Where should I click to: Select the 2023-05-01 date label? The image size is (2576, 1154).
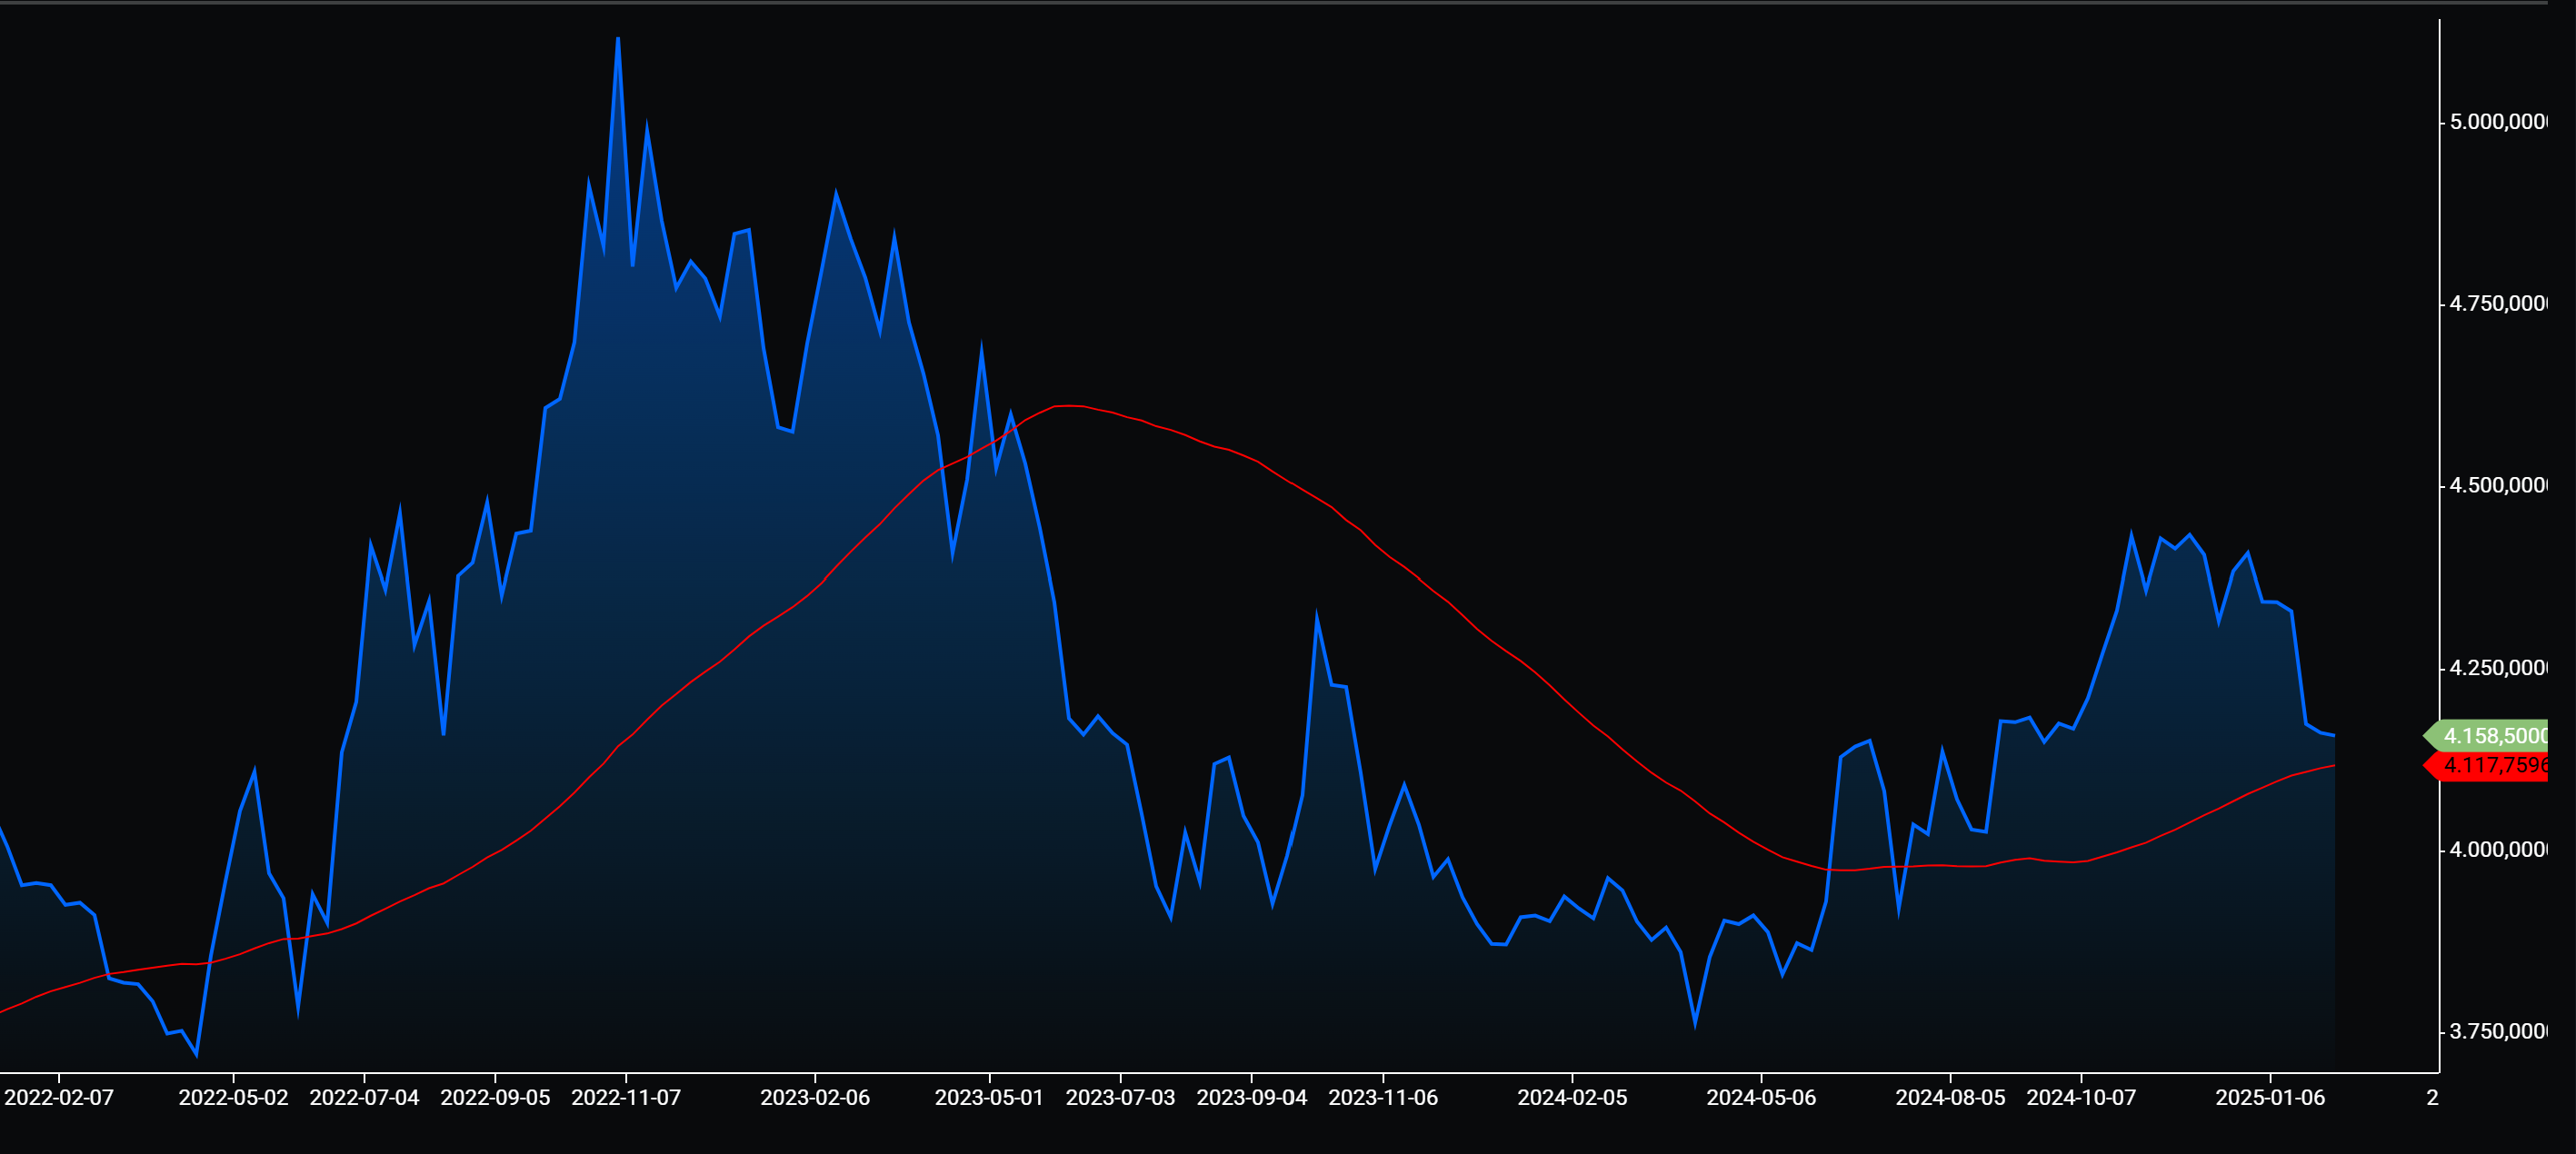click(989, 1098)
